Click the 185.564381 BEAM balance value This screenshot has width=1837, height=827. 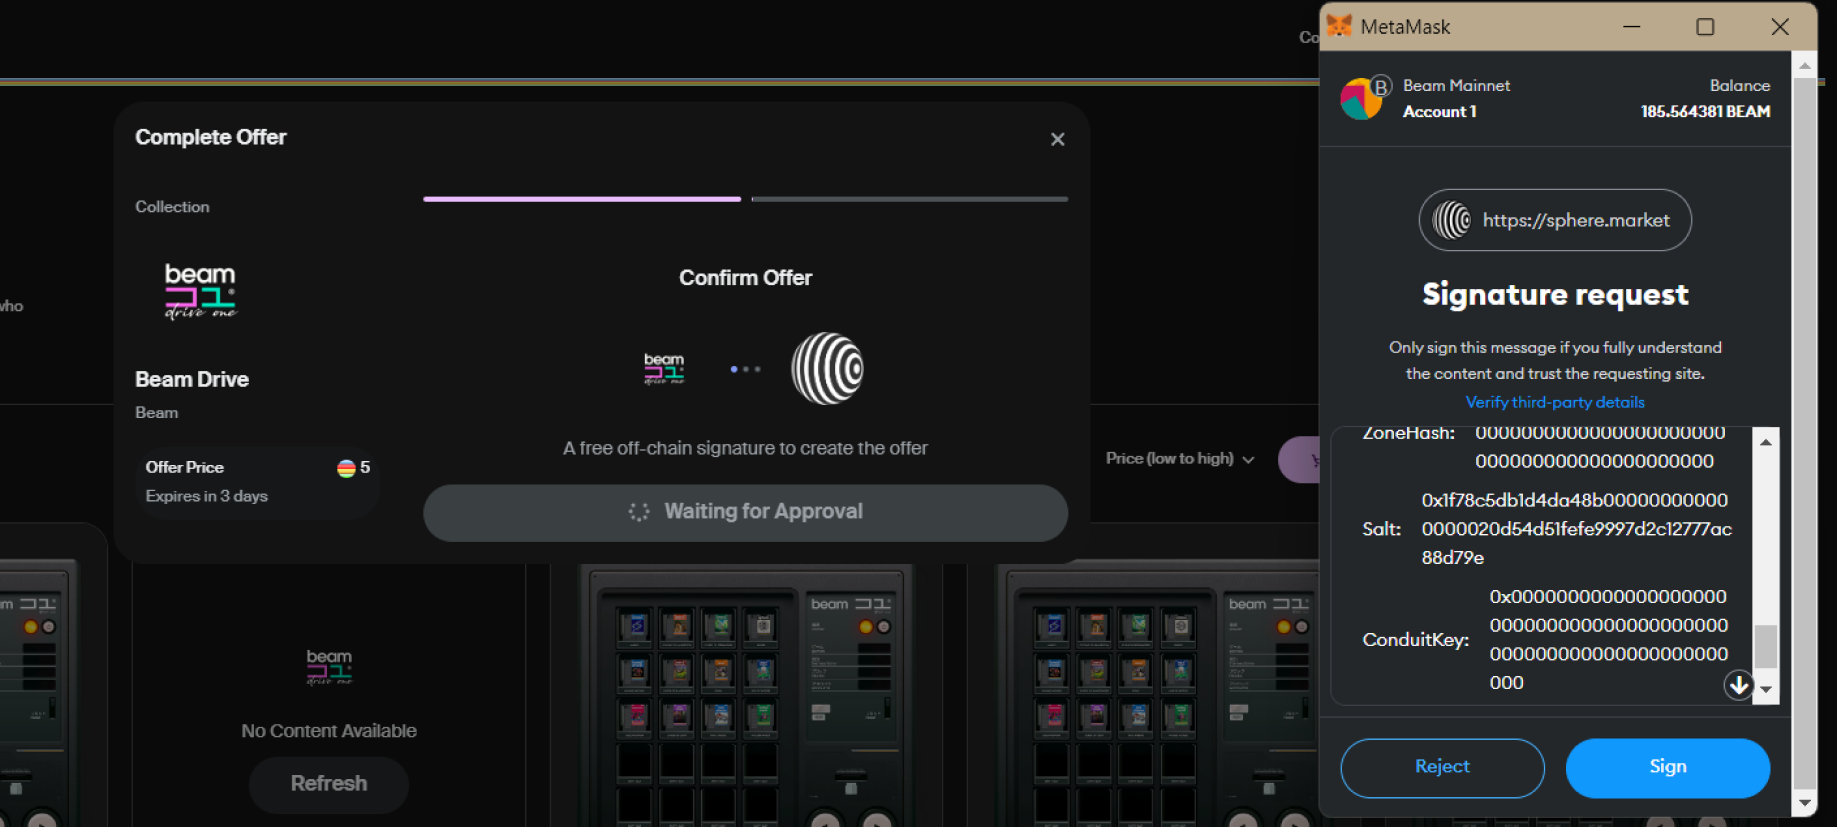point(1705,112)
